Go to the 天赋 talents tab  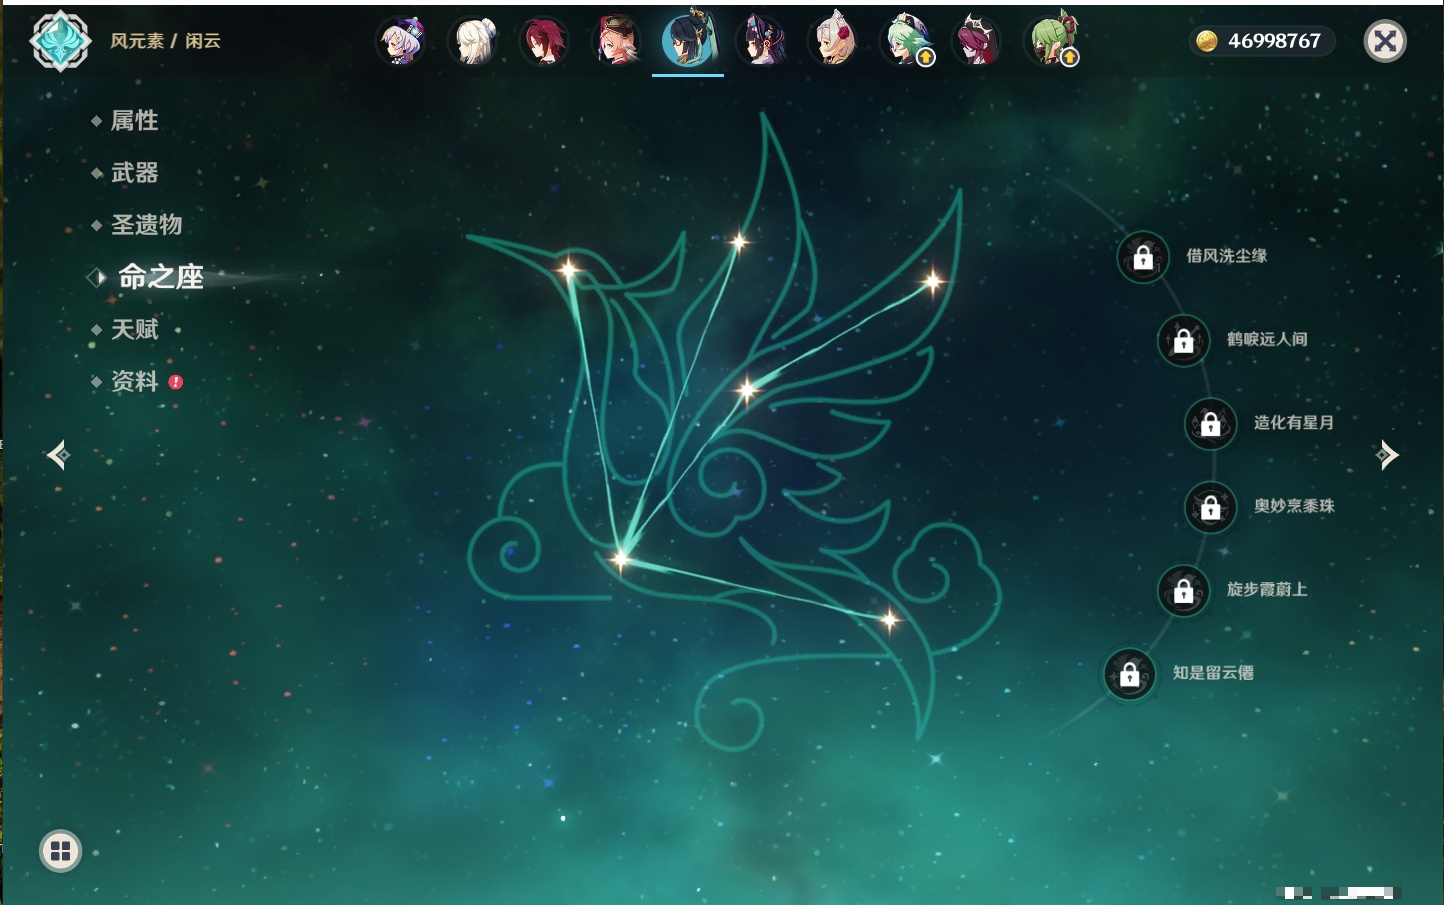[134, 329]
